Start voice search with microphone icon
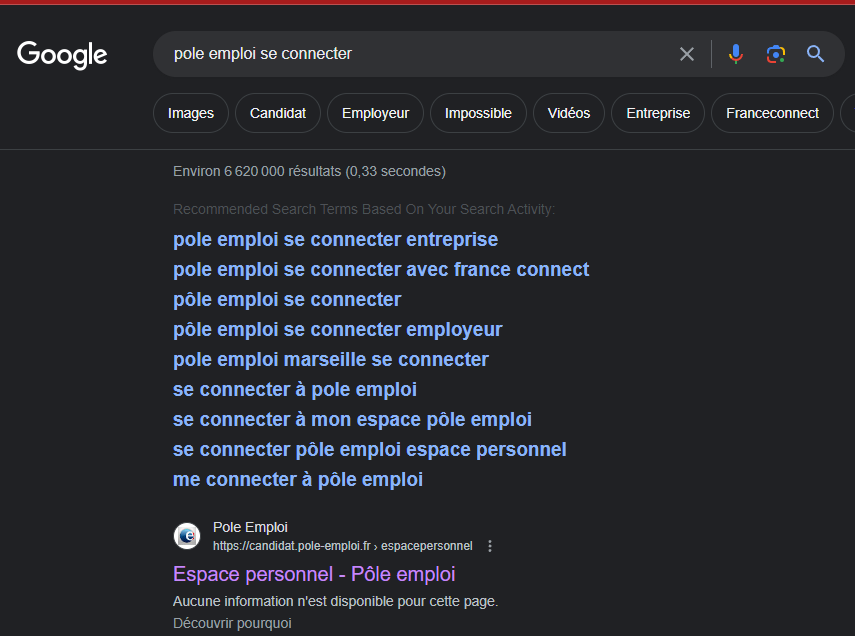The image size is (855, 636). (x=736, y=54)
